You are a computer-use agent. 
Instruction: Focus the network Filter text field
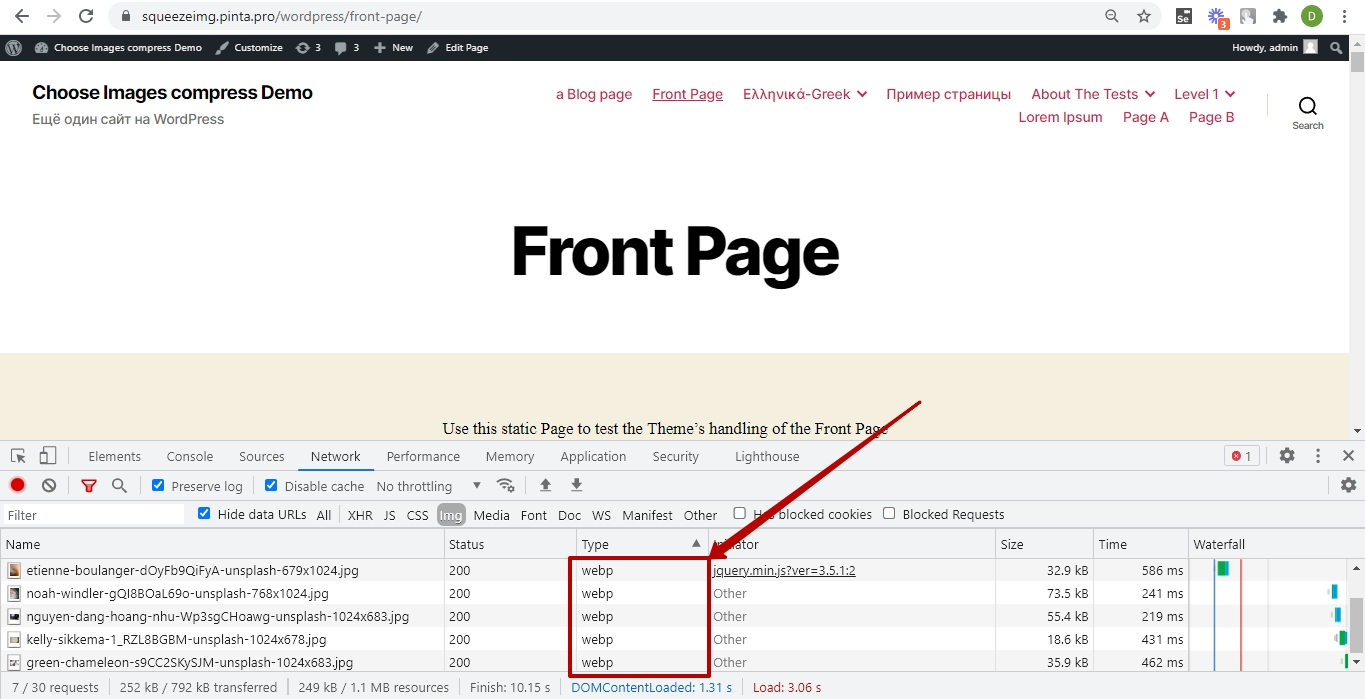(95, 515)
